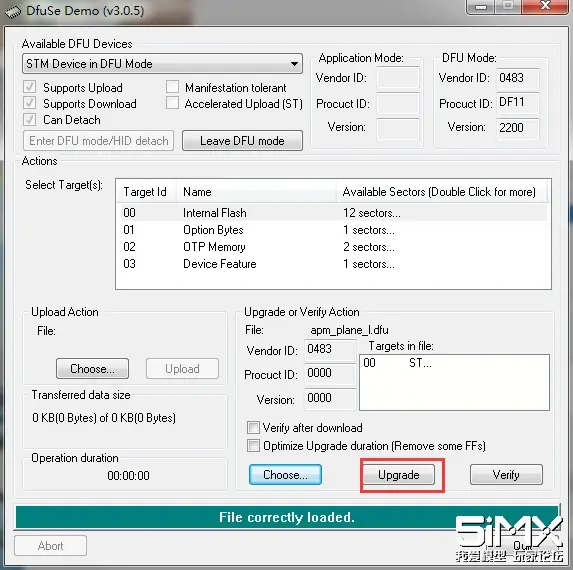573x570 pixels.
Task: Close the DfuSe Demo window
Action: [x=545, y=7]
